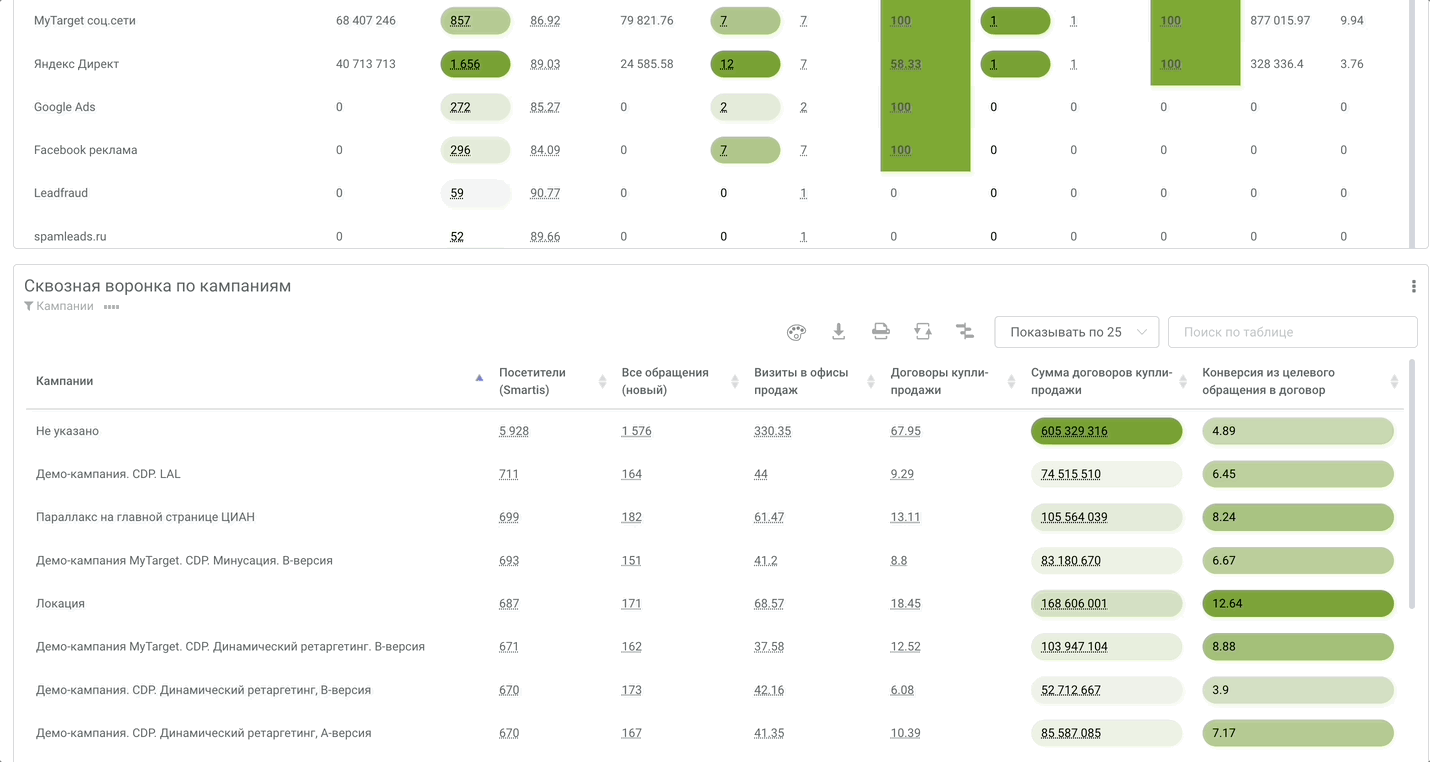Viewport: 1430px width, 762px height.
Task: Click the Кампании filter funnel icon
Action: 29,307
